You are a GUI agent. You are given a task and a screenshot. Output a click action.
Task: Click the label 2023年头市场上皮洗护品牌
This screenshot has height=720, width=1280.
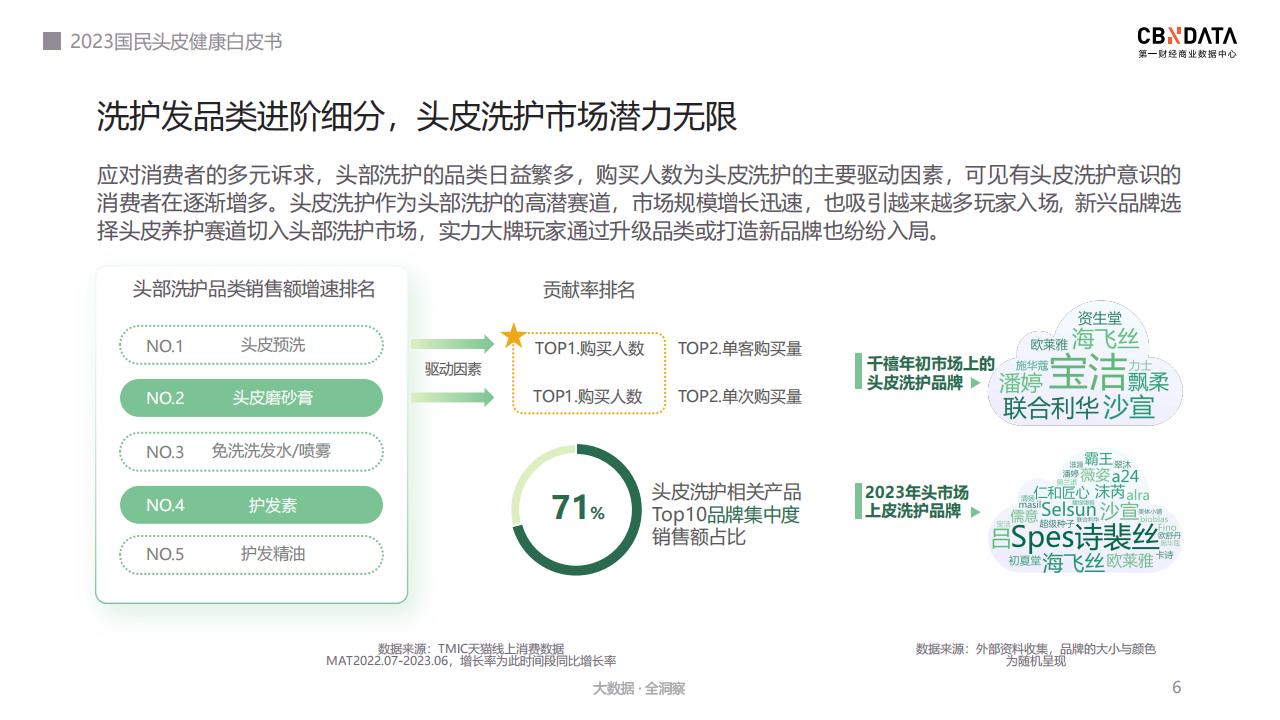pos(916,502)
